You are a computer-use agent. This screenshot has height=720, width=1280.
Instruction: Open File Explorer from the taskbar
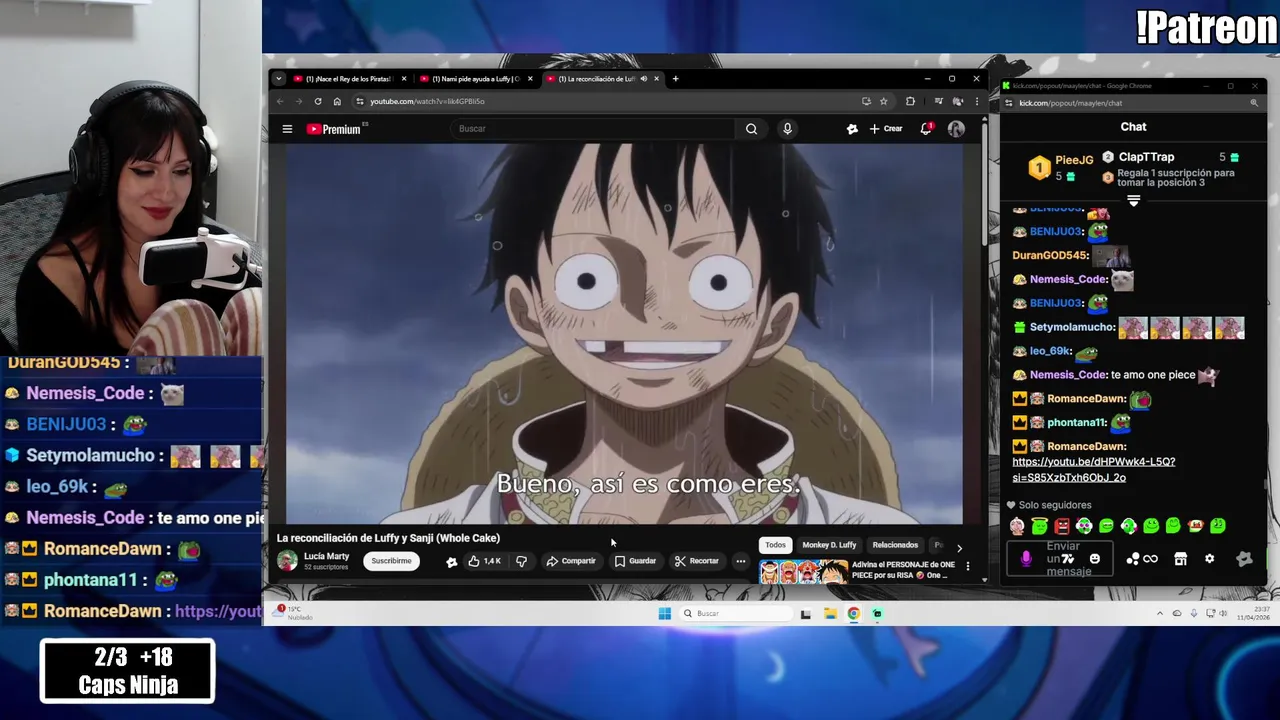pos(830,613)
